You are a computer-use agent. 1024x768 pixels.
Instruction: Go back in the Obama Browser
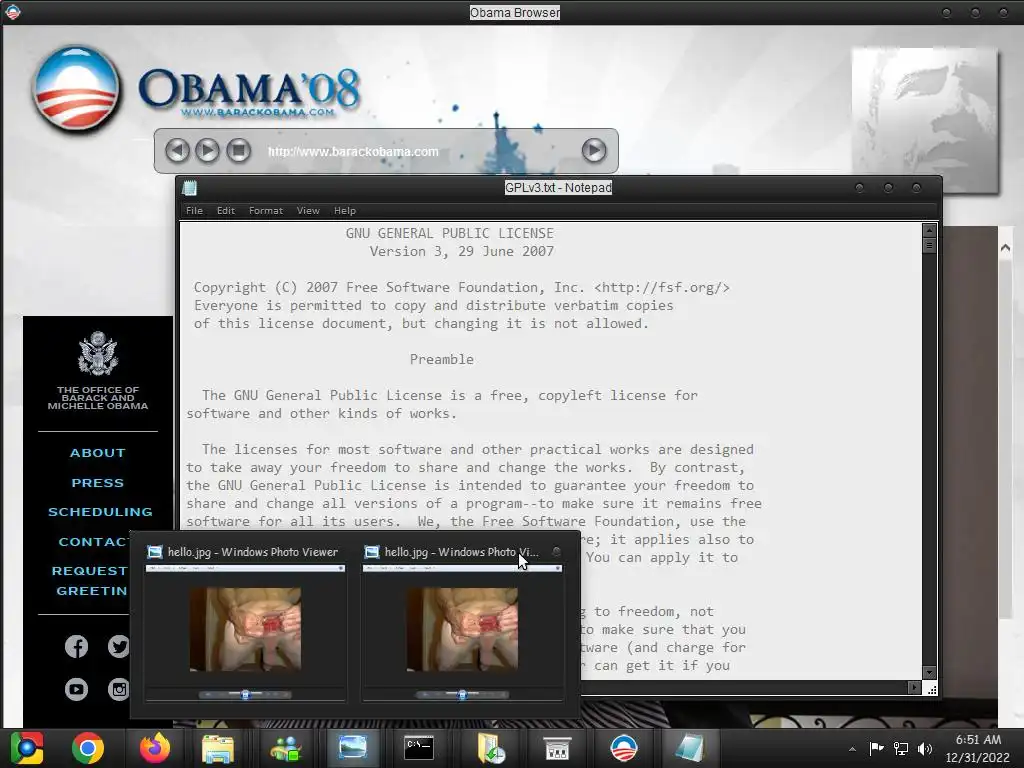177,151
